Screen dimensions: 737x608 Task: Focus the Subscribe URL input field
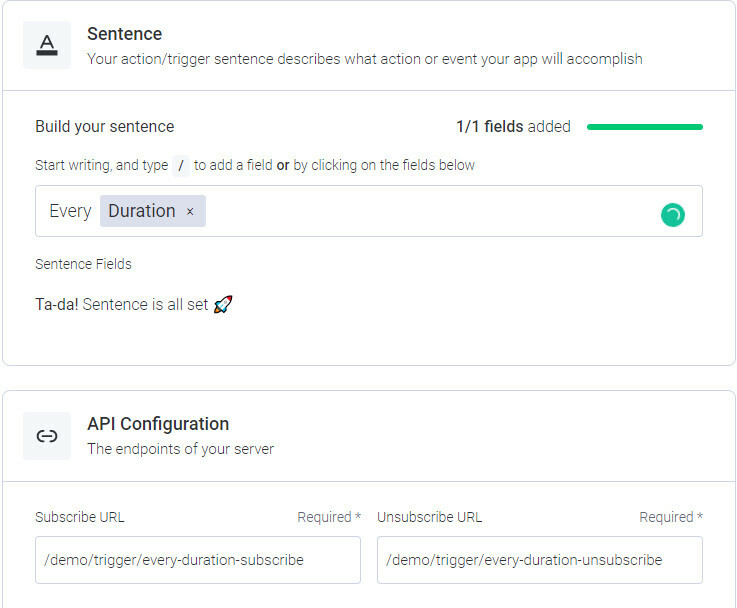(x=198, y=560)
